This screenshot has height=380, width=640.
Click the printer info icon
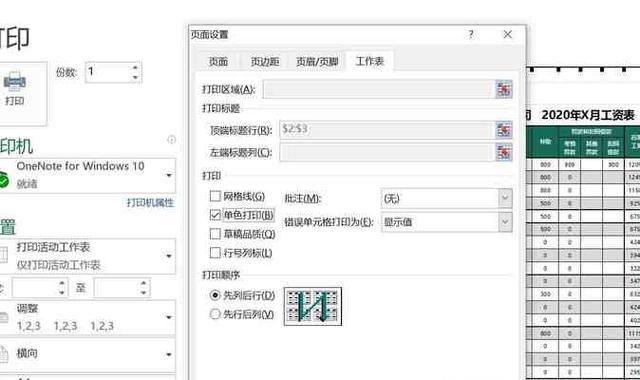pos(171,140)
